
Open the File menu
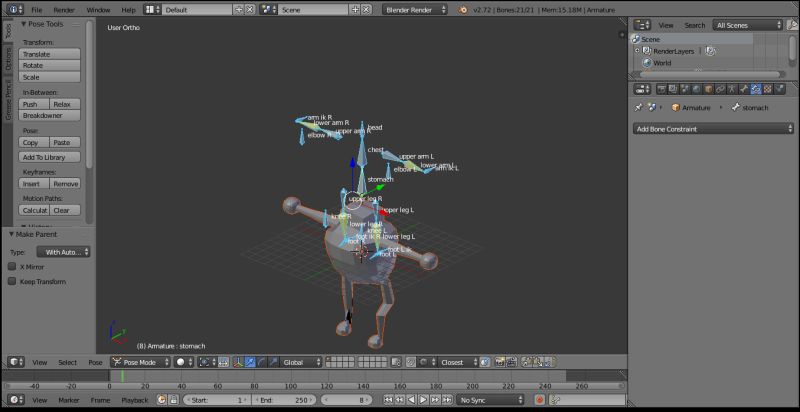tap(37, 10)
